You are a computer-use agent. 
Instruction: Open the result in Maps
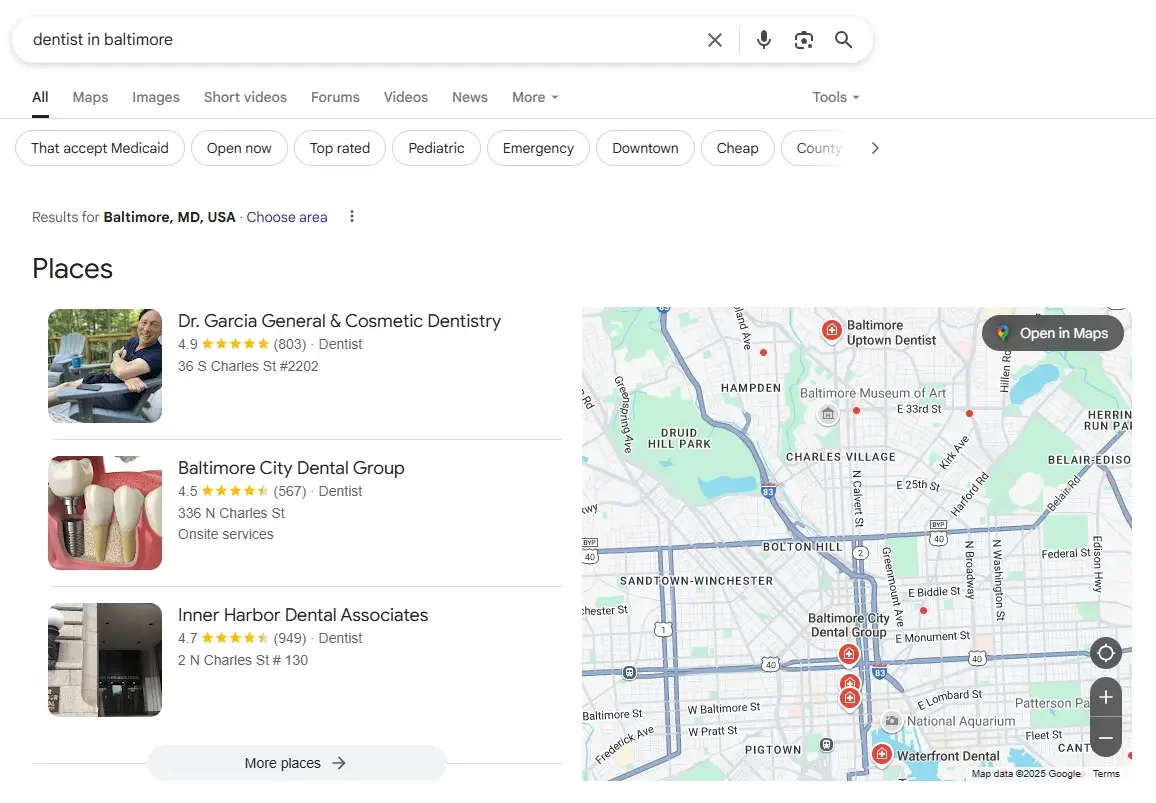(1052, 333)
